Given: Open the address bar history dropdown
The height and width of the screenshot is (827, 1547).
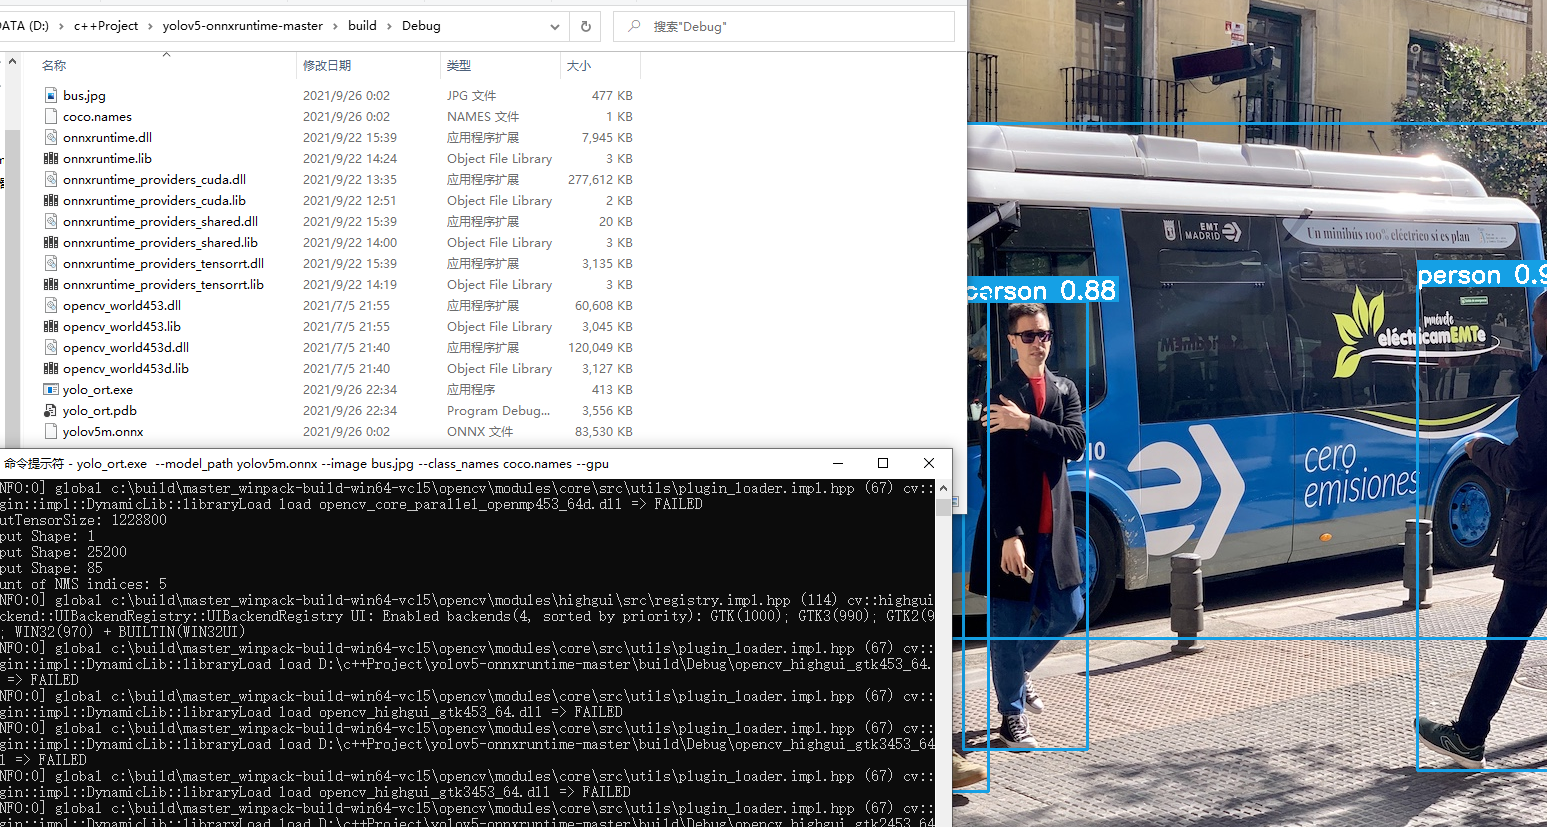Looking at the screenshot, I should pos(555,26).
